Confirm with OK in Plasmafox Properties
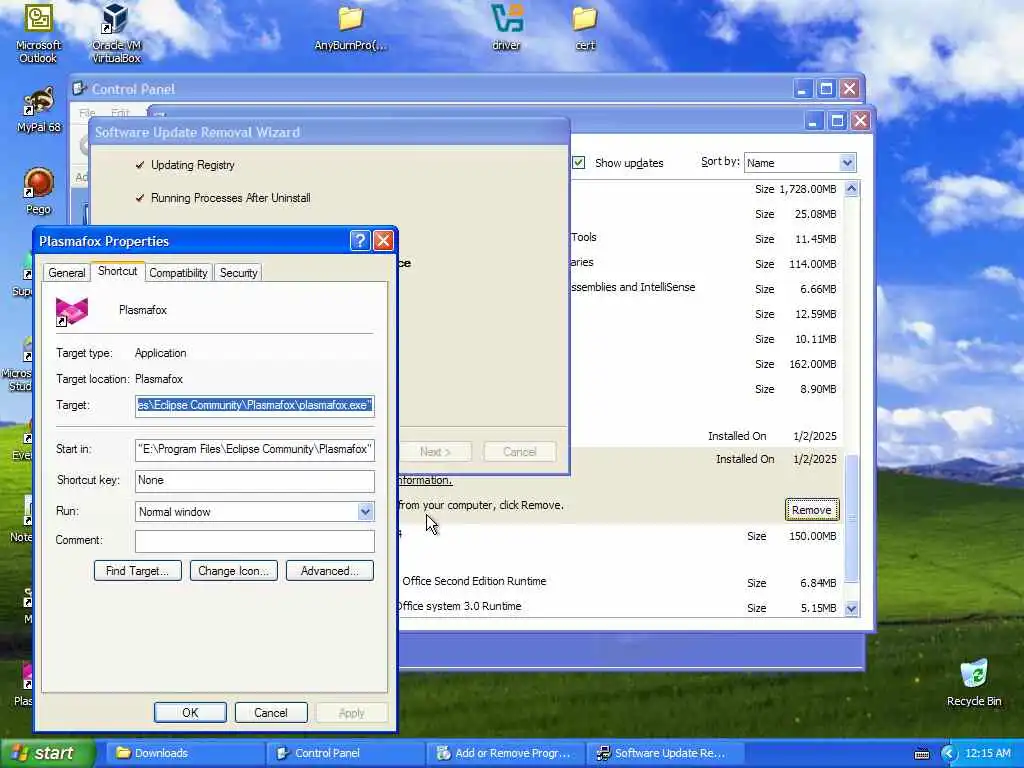1024x768 pixels. [190, 712]
